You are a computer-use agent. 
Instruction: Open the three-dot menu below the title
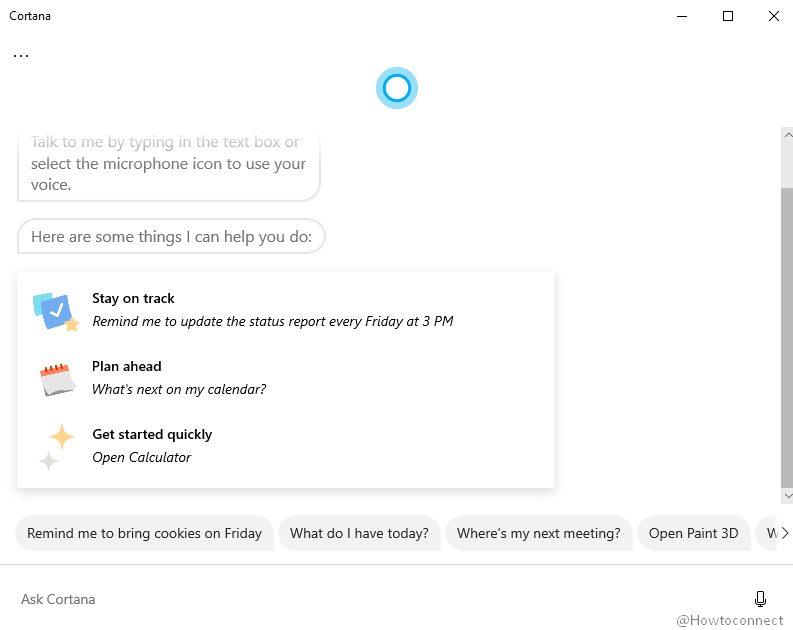(21, 55)
